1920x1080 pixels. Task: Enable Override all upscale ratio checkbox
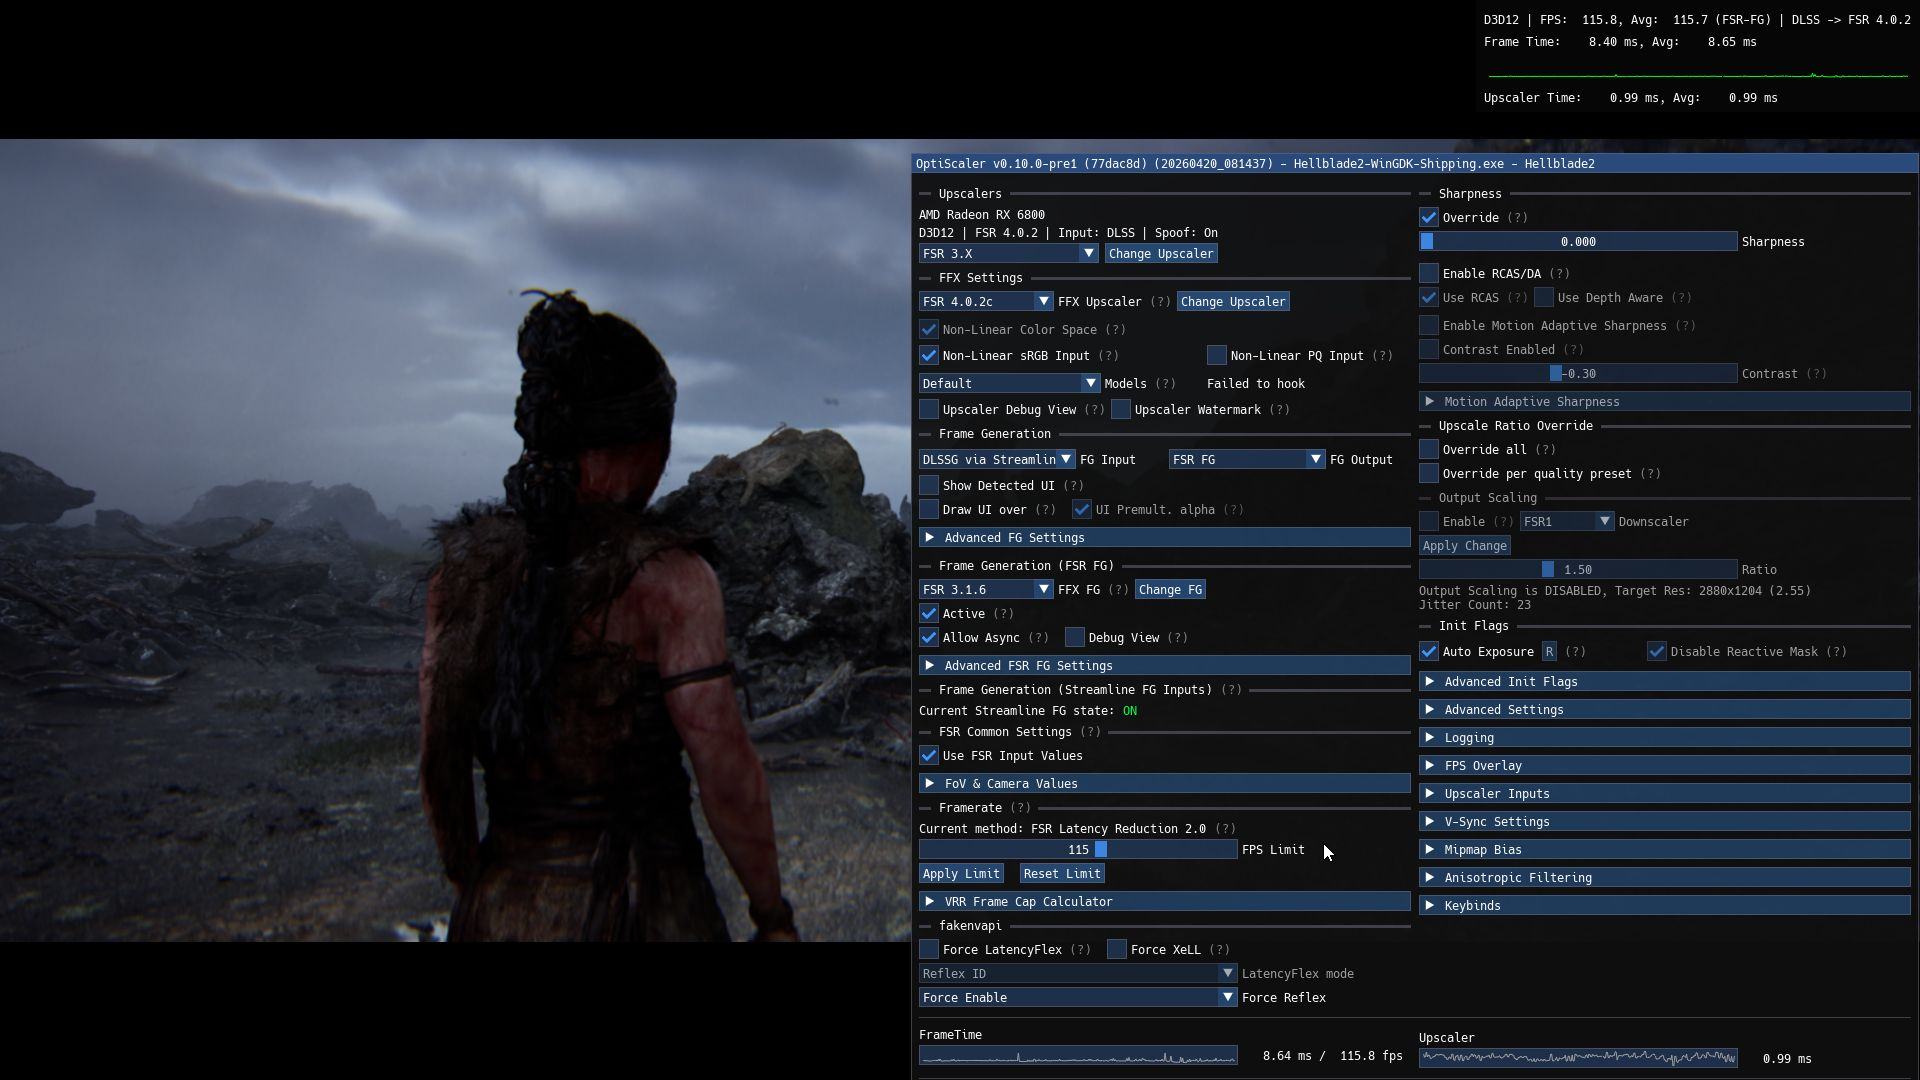point(1429,450)
